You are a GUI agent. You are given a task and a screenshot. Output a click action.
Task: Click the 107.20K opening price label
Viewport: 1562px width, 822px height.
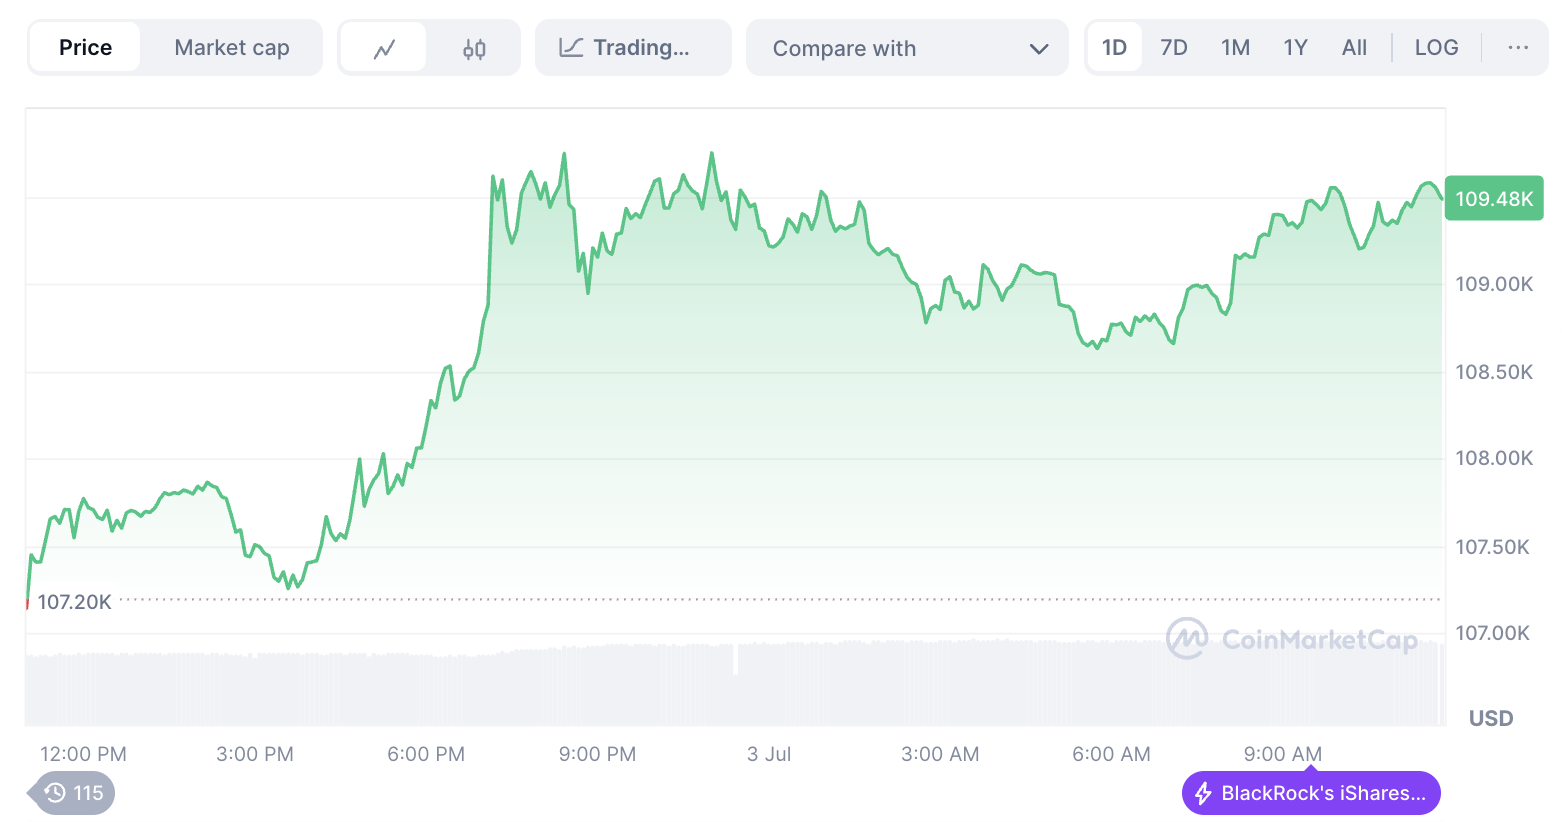tap(74, 602)
